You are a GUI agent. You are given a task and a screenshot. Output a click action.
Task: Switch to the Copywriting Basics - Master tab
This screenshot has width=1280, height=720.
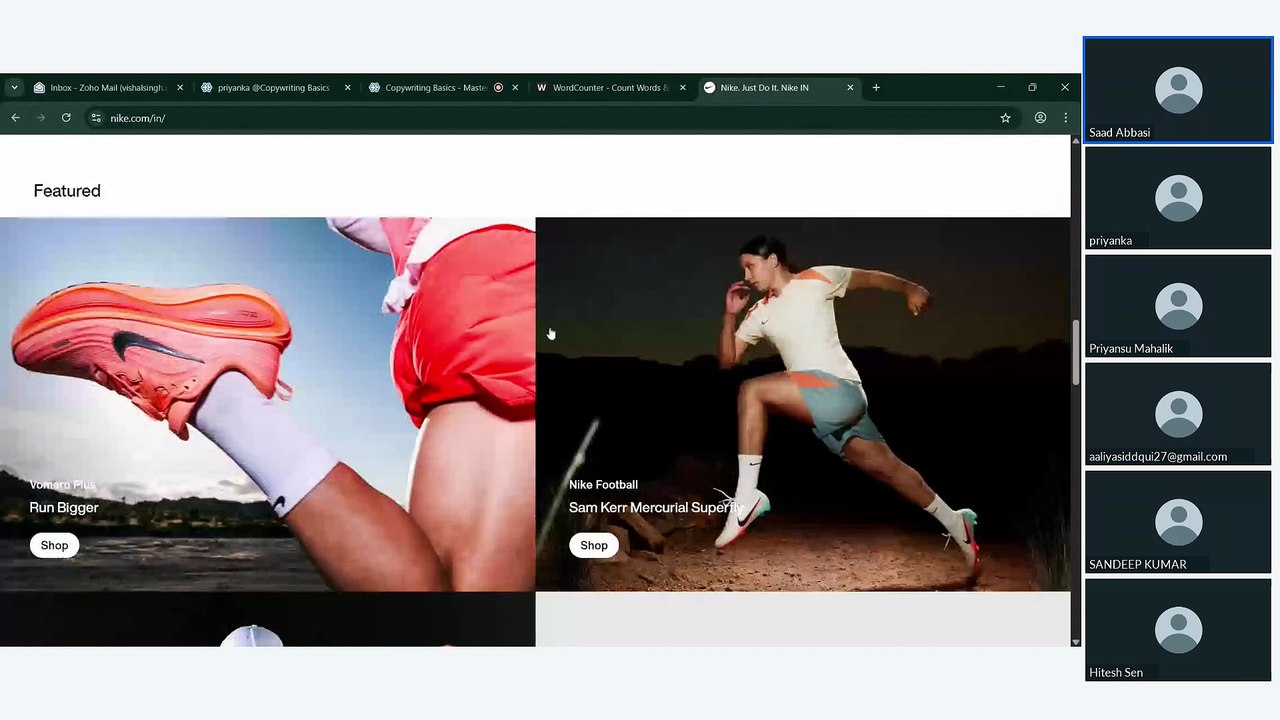pos(443,88)
